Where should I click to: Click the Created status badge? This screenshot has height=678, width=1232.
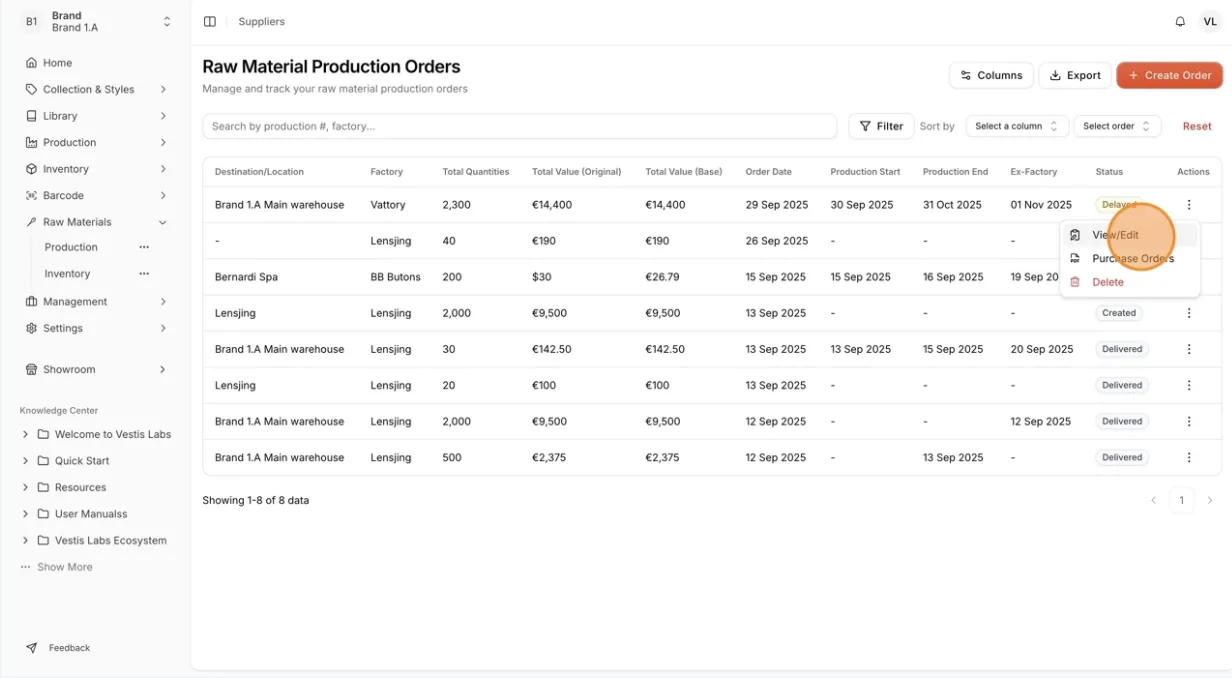coord(1119,313)
